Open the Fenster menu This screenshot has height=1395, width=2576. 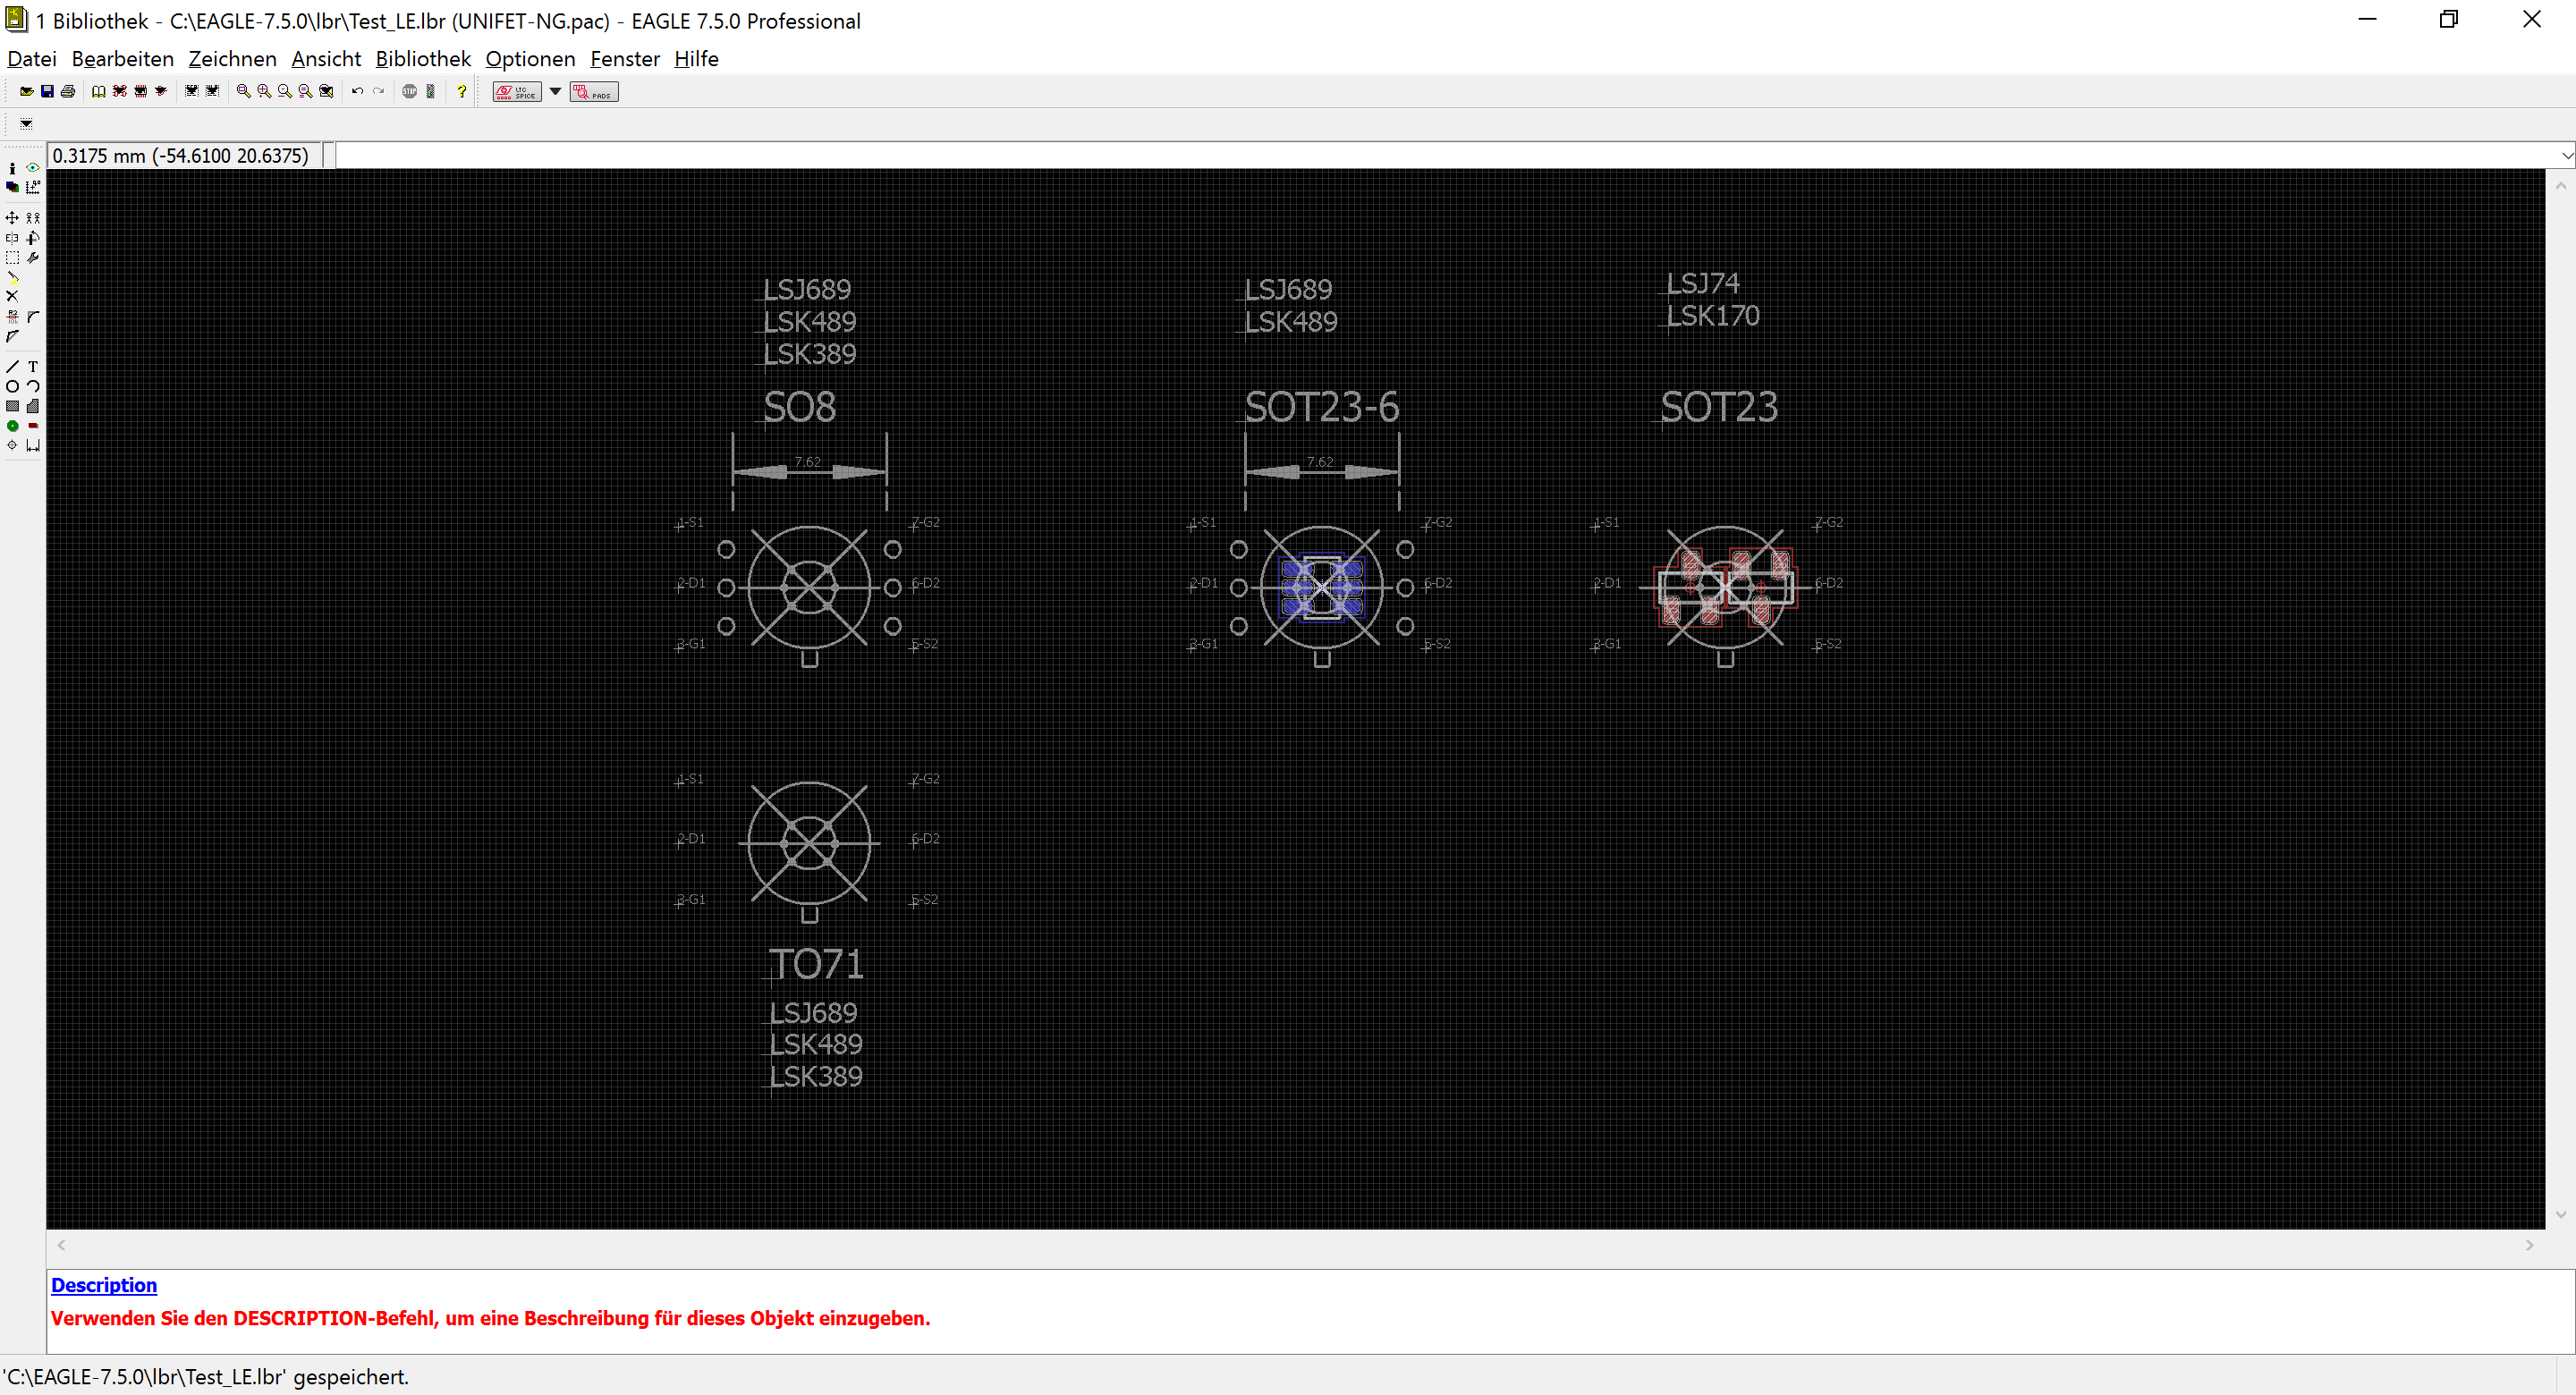click(x=625, y=59)
